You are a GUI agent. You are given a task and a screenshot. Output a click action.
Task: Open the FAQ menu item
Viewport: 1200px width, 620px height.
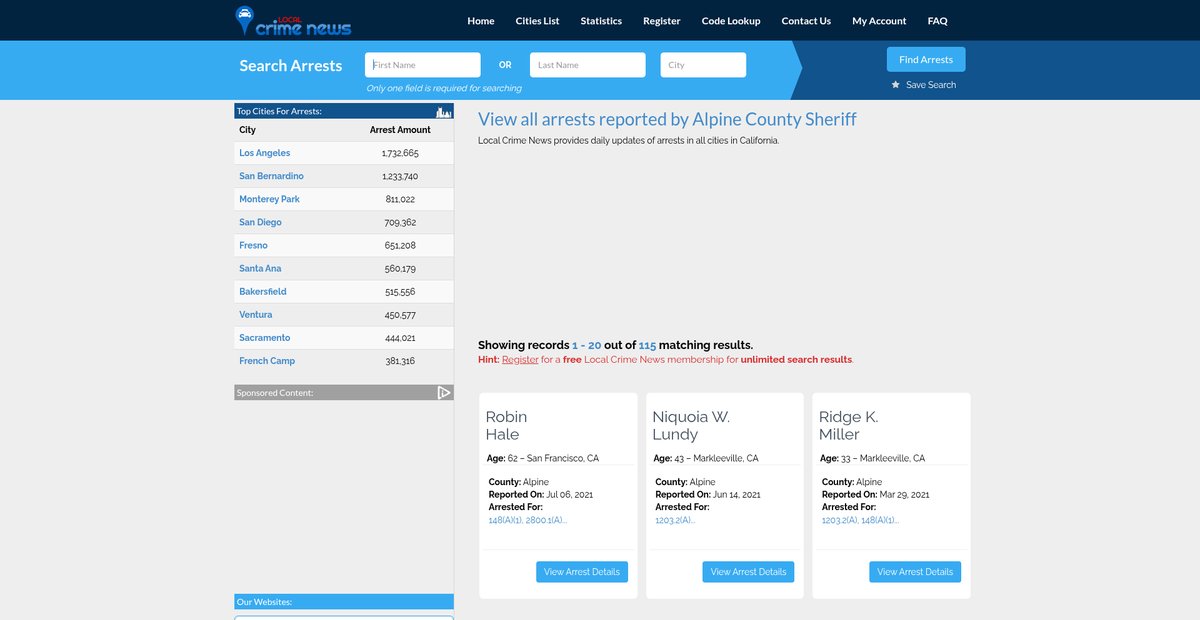[937, 21]
